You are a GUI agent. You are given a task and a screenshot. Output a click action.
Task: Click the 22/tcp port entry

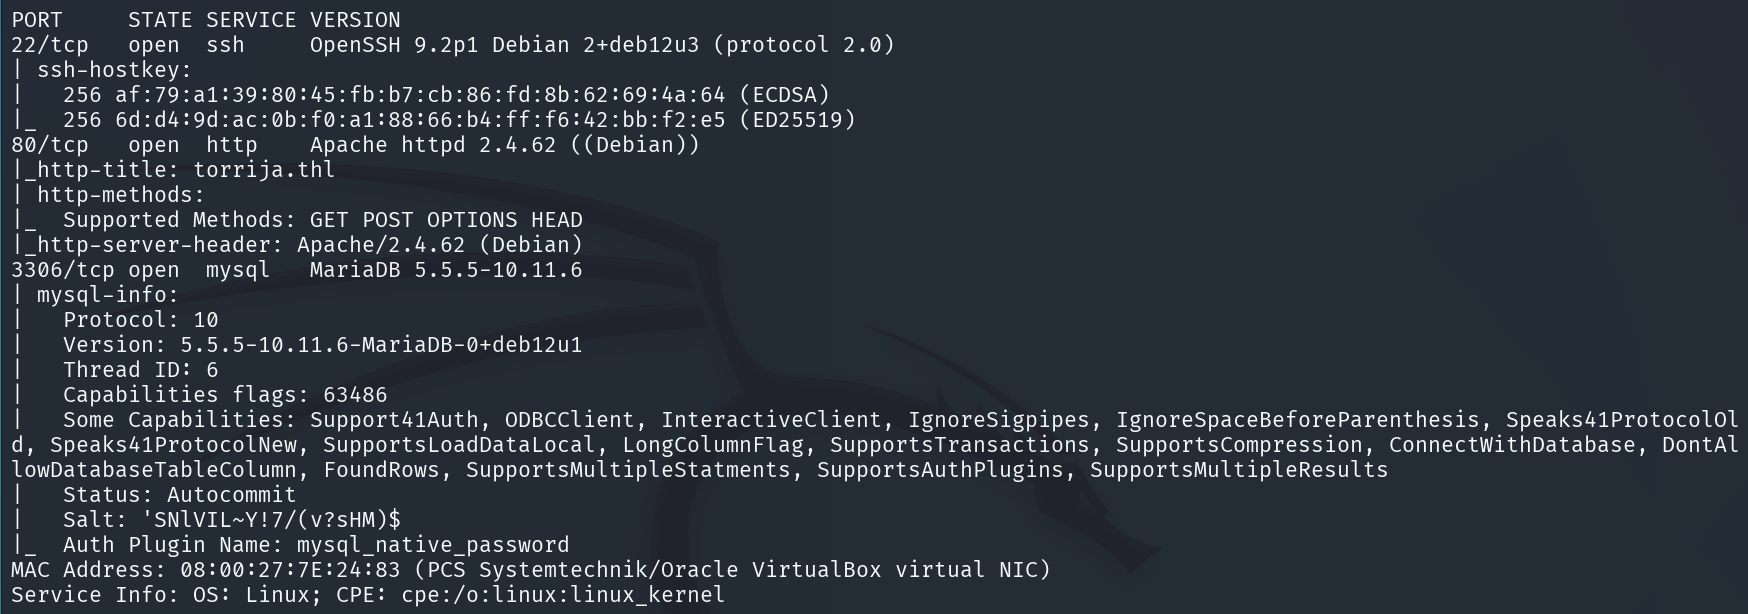point(50,45)
